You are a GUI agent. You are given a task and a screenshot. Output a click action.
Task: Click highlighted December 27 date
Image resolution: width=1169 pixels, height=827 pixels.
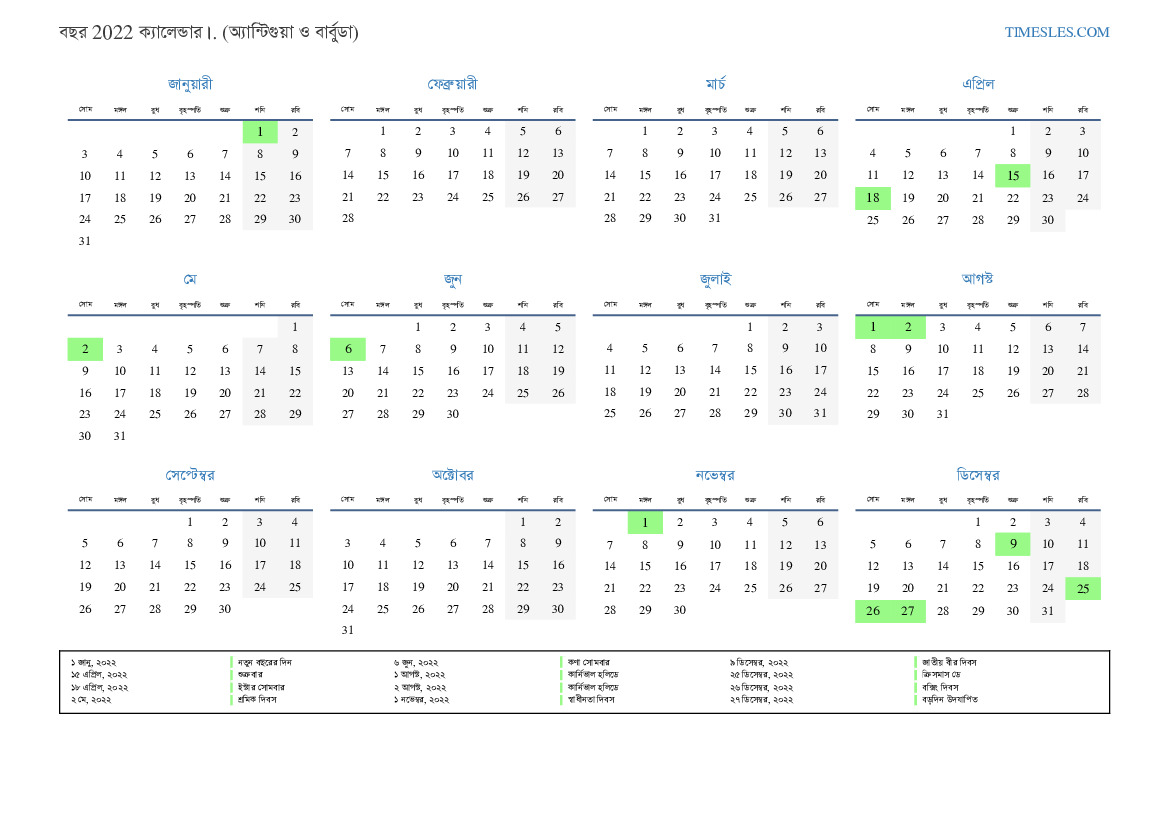click(908, 610)
